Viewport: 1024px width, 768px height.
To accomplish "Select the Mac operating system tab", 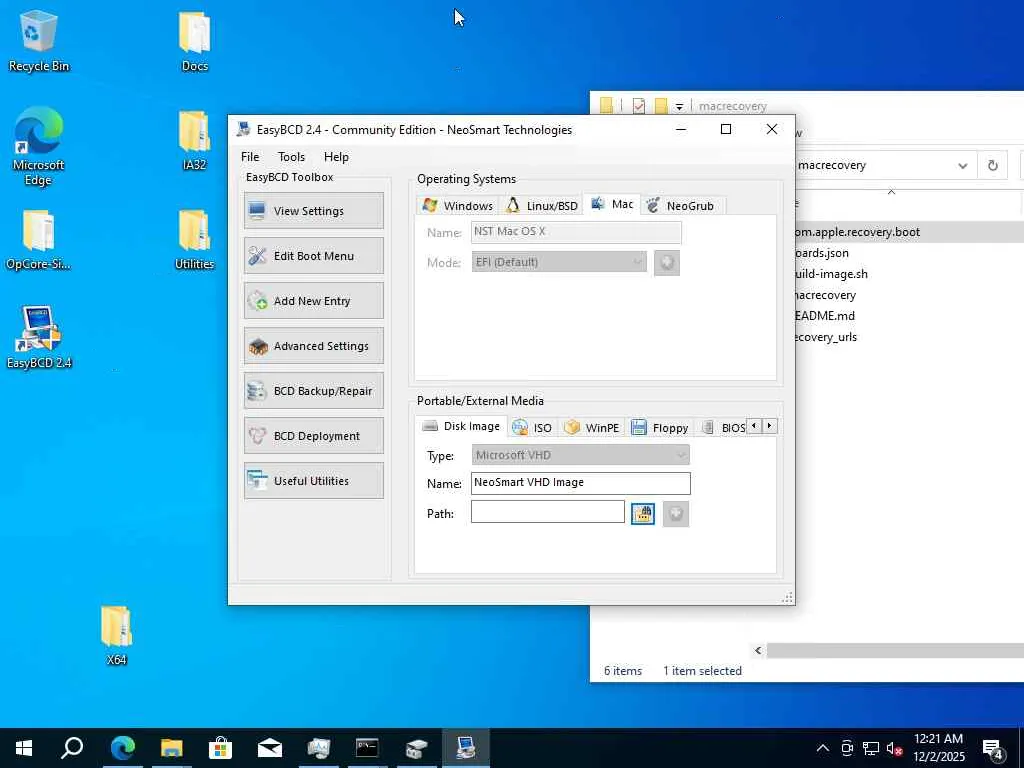I will (x=612, y=204).
